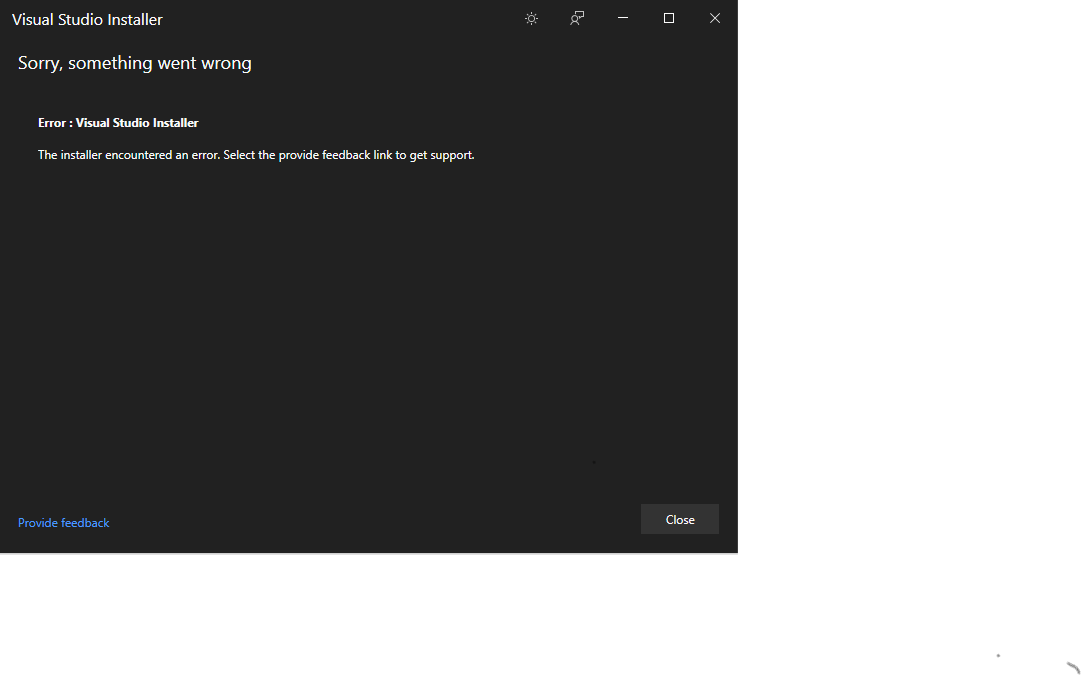Viewport: 1083px width, 676px height.
Task: Click the 'installer encountered an error' message text
Action: click(256, 155)
